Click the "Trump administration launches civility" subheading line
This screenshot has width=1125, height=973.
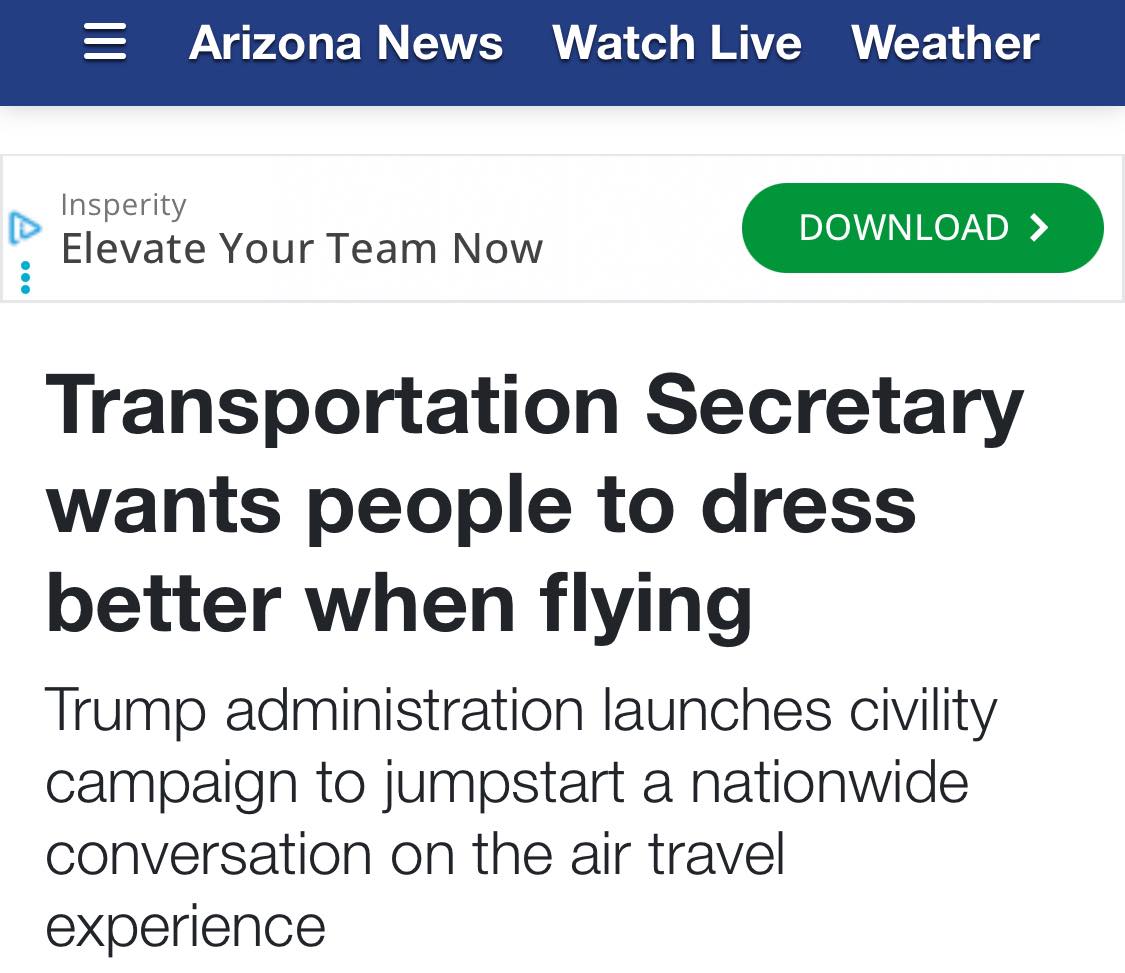(x=521, y=710)
